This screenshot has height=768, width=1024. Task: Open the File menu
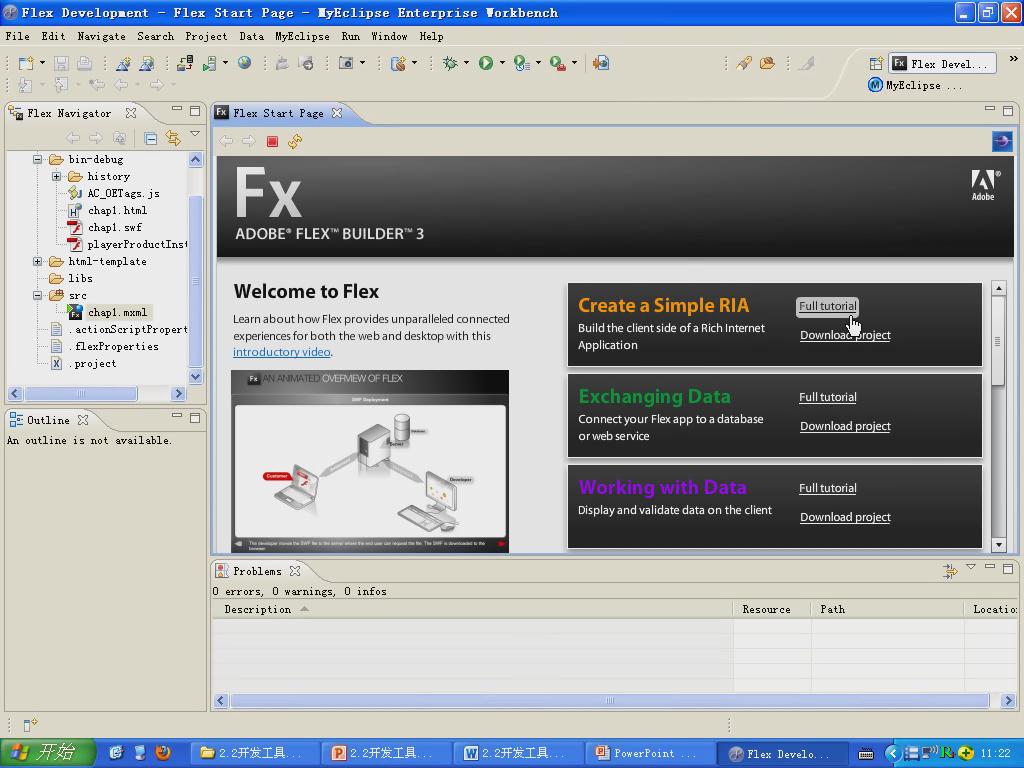click(x=18, y=36)
